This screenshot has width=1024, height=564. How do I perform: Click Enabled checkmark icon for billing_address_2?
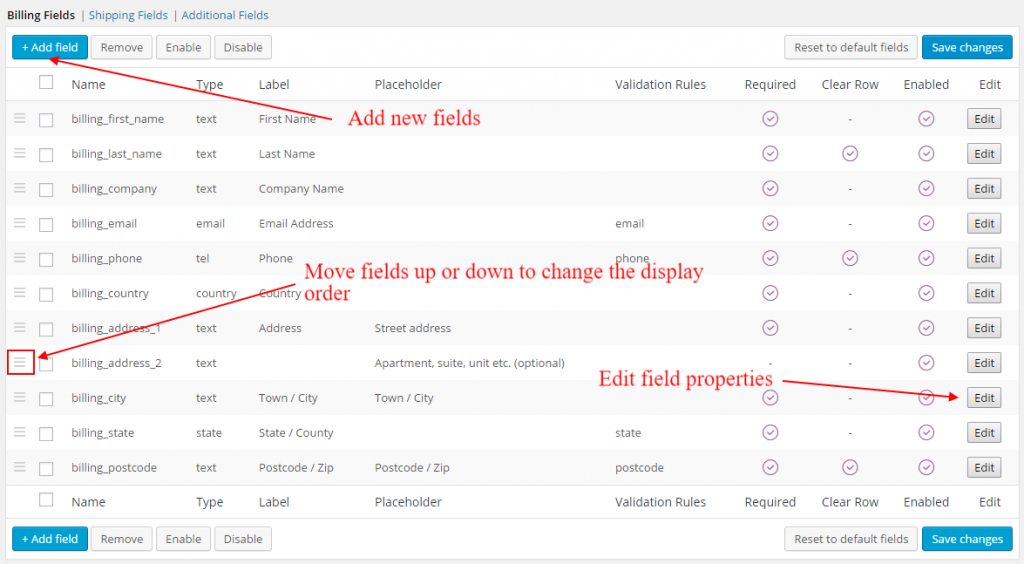pyautogui.click(x=926, y=363)
